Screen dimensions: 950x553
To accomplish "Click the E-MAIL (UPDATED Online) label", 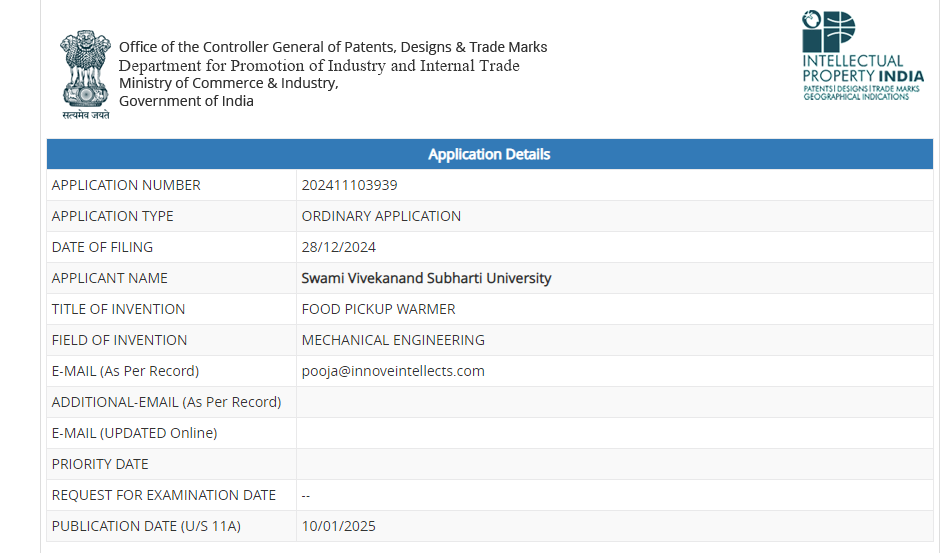I will tap(134, 433).
